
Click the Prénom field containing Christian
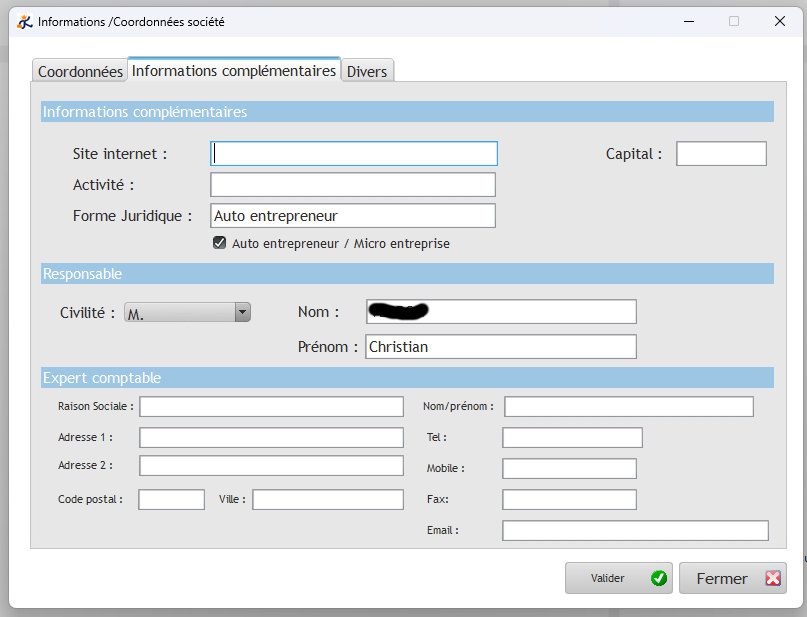500,346
